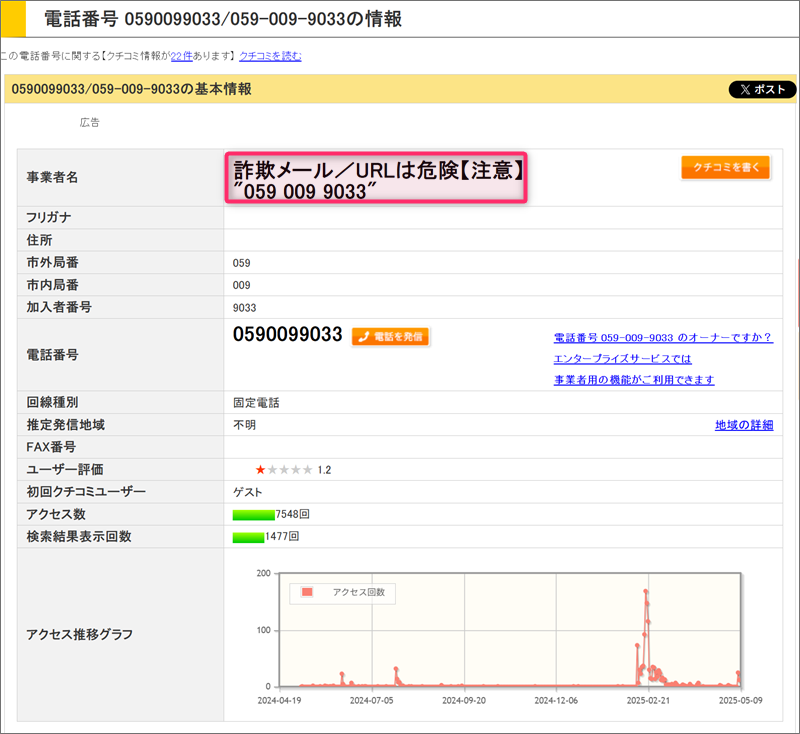
Task: Click the 加入者番号 value 9033
Action: (244, 308)
